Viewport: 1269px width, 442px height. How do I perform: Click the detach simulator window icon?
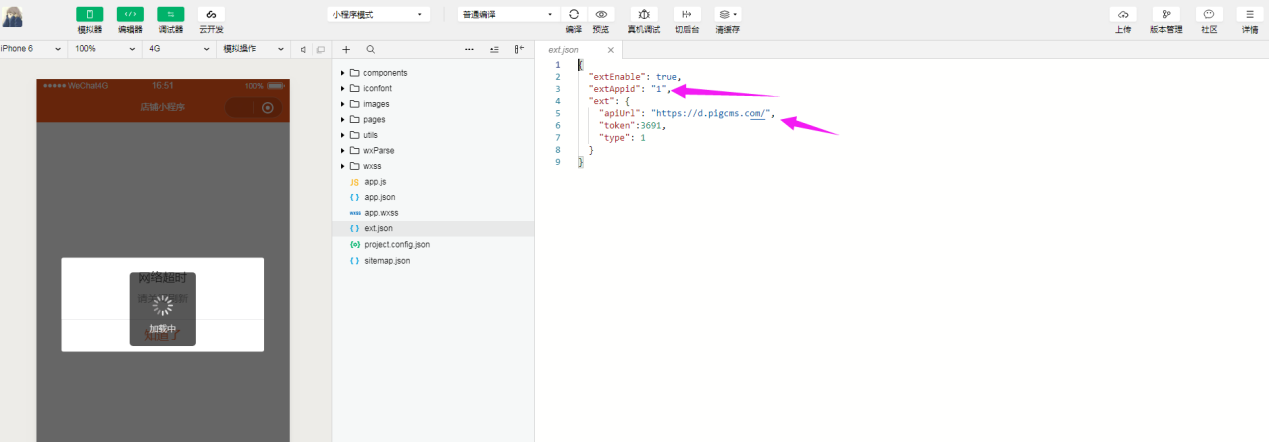[320, 49]
